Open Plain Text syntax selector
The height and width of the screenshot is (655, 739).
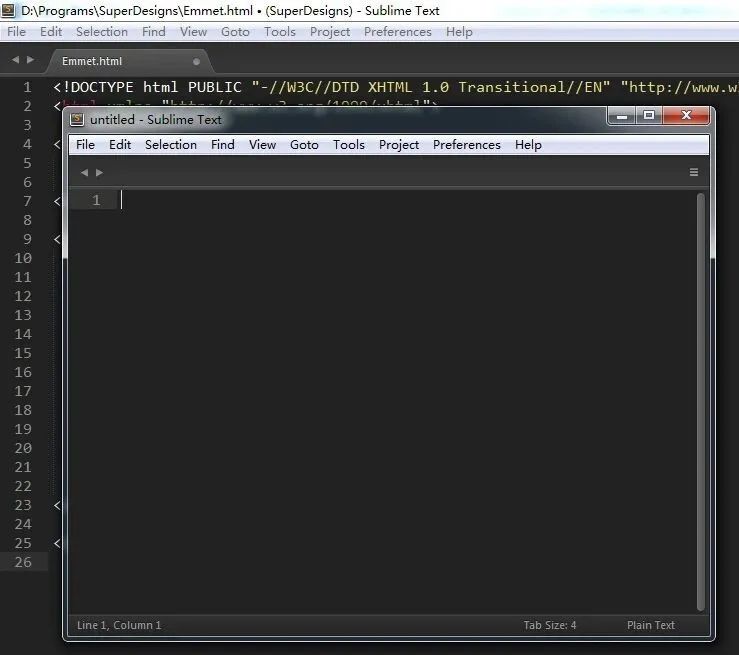pyautogui.click(x=650, y=625)
